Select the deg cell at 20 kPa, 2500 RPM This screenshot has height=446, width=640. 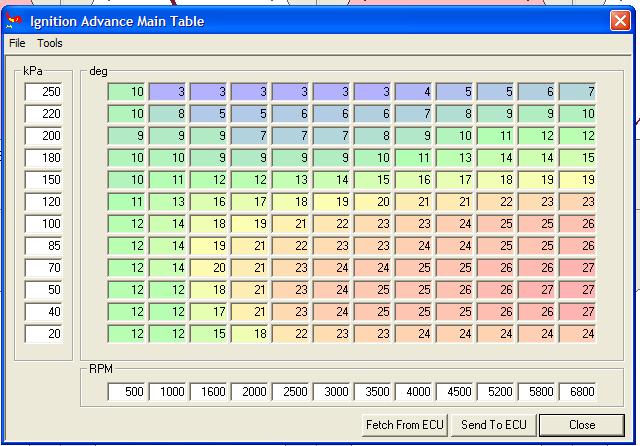coord(290,334)
